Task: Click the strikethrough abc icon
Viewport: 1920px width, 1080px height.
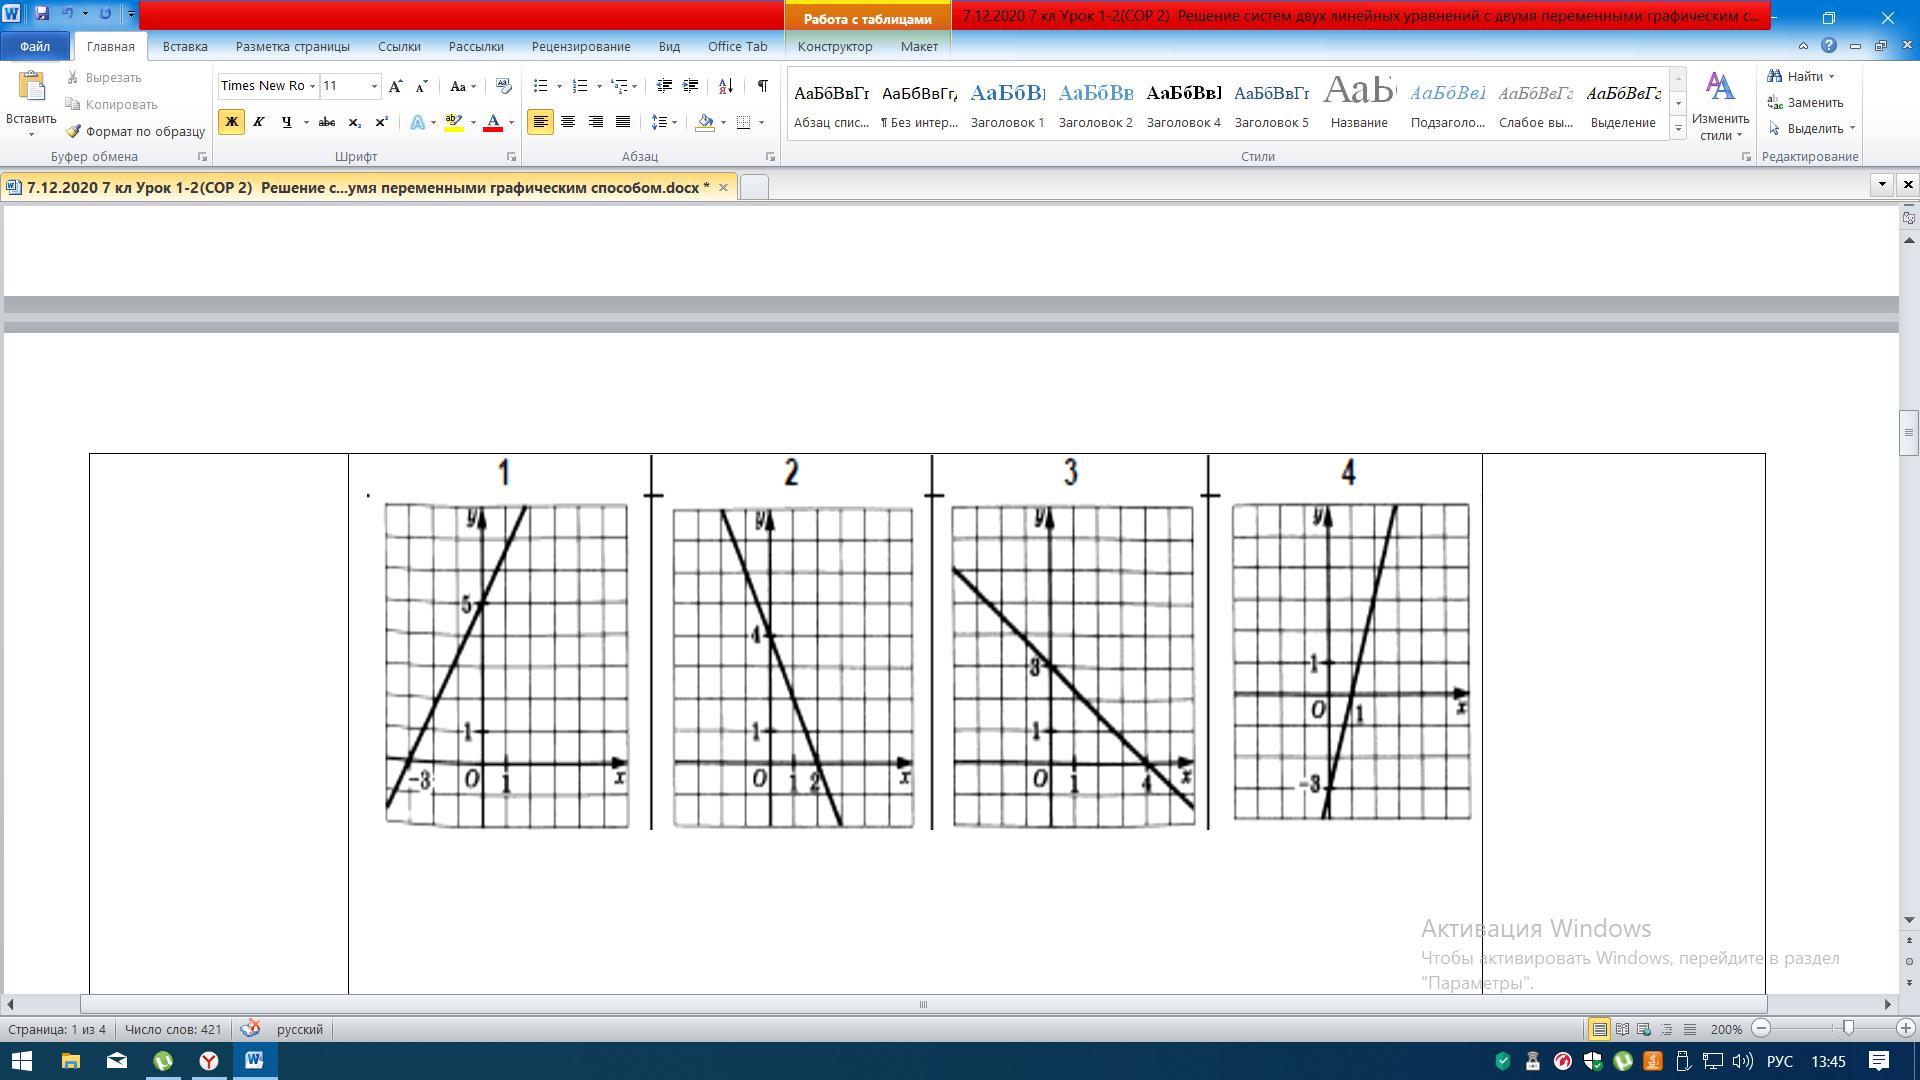Action: pos(326,122)
